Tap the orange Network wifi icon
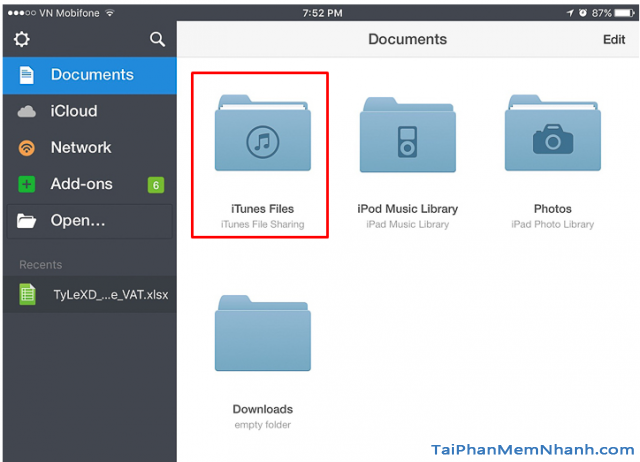 (x=27, y=148)
